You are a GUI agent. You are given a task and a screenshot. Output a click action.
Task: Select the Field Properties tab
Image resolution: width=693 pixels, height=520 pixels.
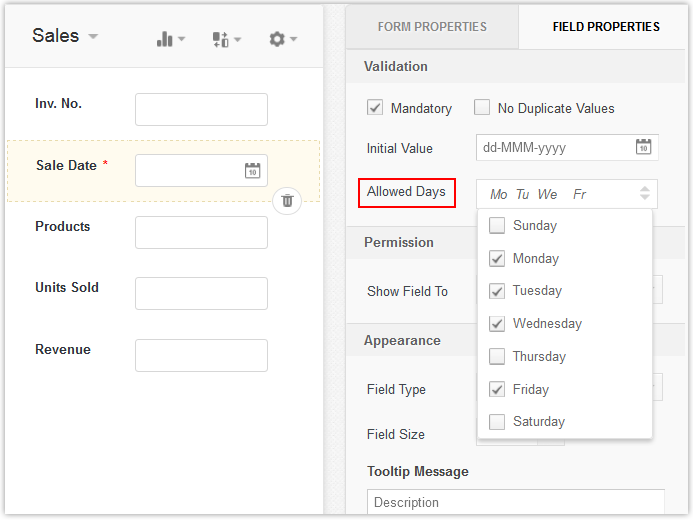coord(606,27)
